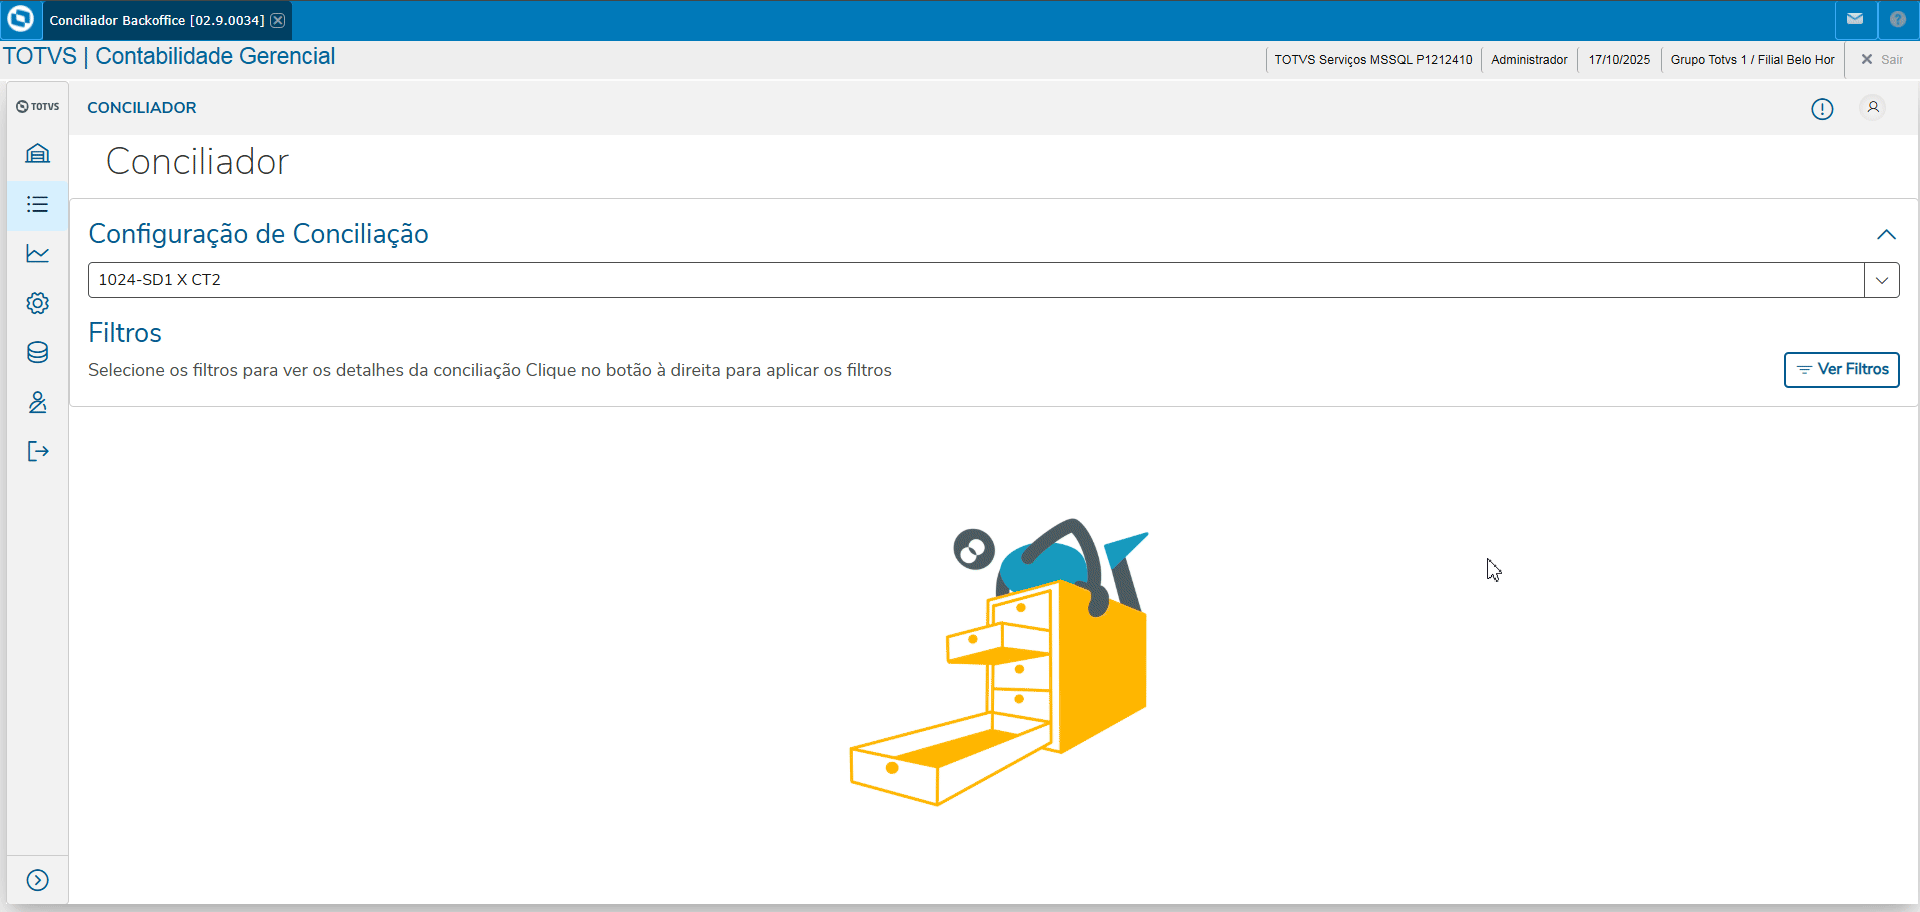Click the logout arrow sidebar icon
The width and height of the screenshot is (1920, 912).
tap(38, 451)
